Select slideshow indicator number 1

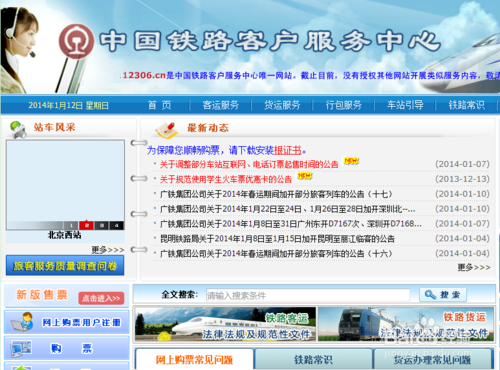point(71,226)
